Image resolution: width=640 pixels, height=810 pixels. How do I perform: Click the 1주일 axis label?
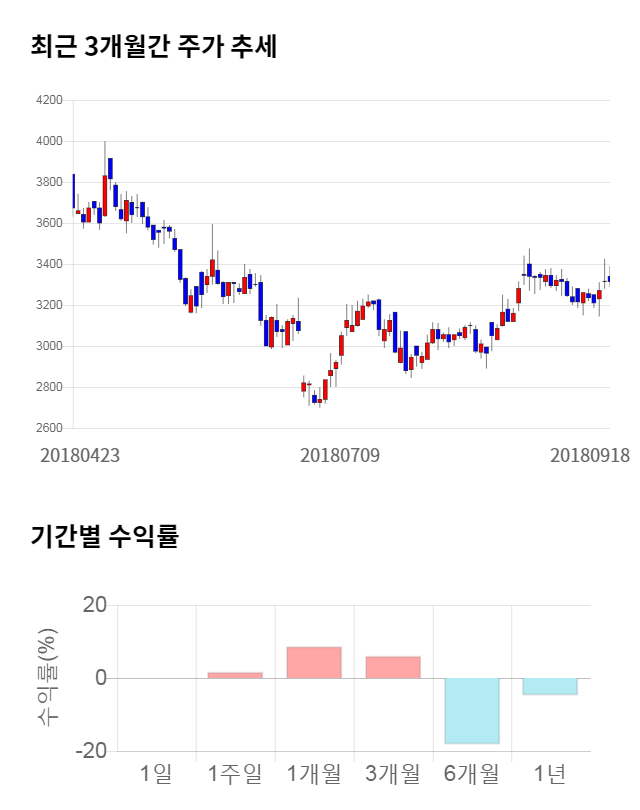pyautogui.click(x=235, y=773)
